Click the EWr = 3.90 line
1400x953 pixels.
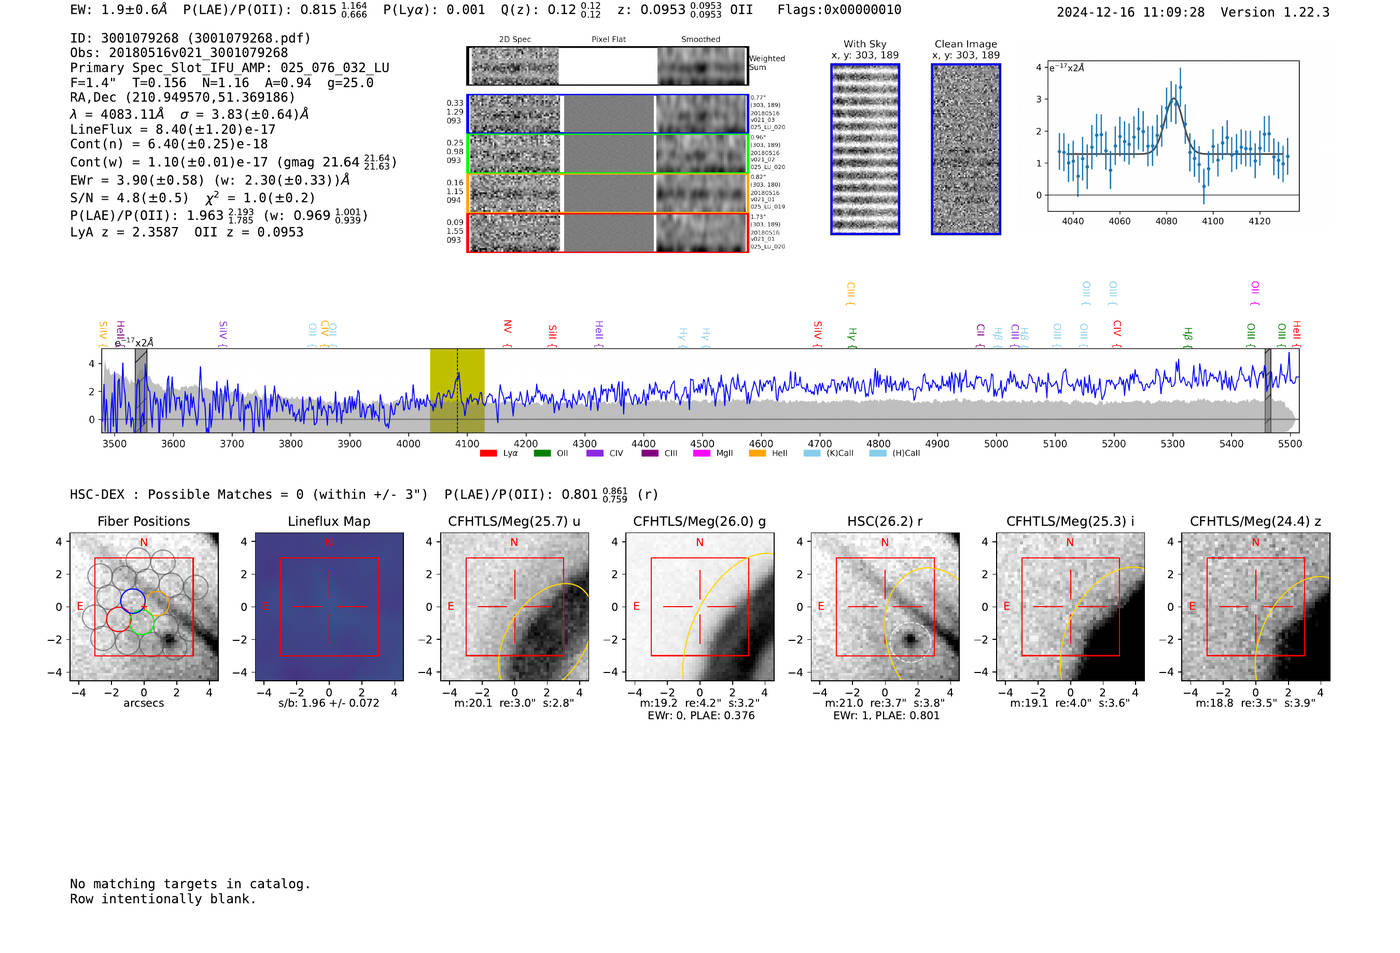(210, 180)
